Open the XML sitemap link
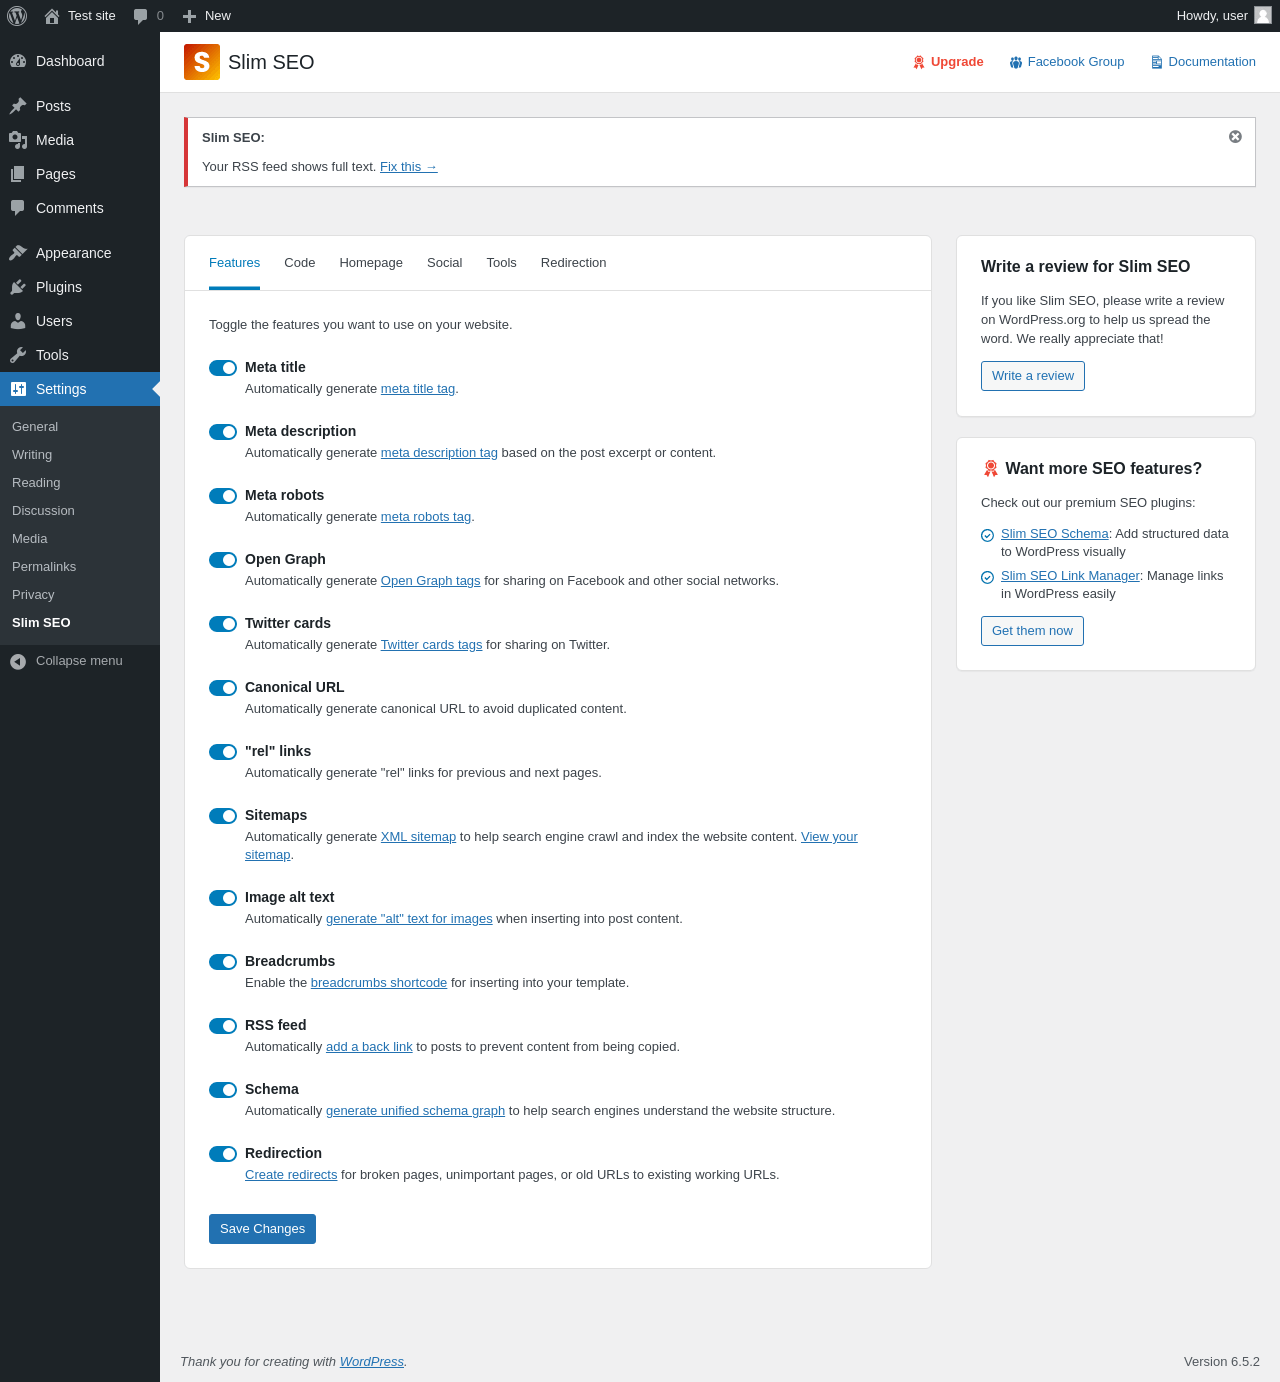1280x1382 pixels. click(x=418, y=837)
